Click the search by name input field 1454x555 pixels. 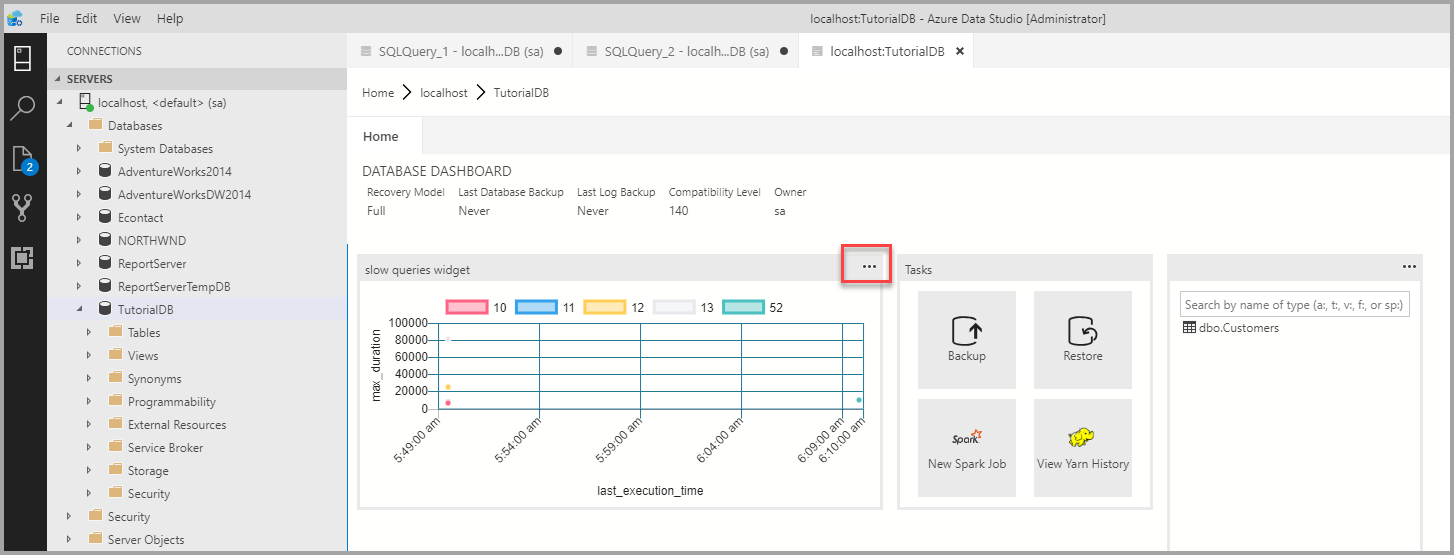click(x=1294, y=305)
